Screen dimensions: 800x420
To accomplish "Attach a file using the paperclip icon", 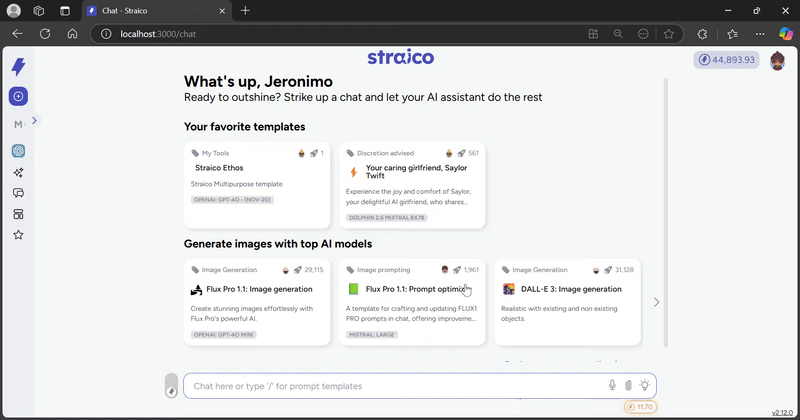I will 628,386.
